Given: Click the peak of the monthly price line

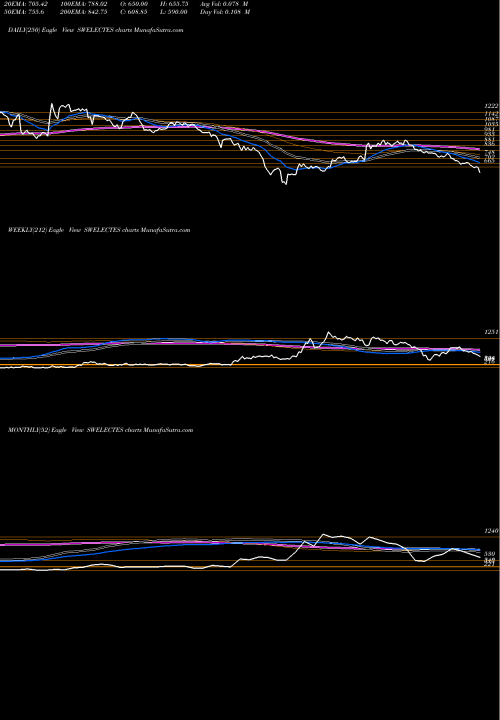Looking at the screenshot, I should click(x=323, y=534).
